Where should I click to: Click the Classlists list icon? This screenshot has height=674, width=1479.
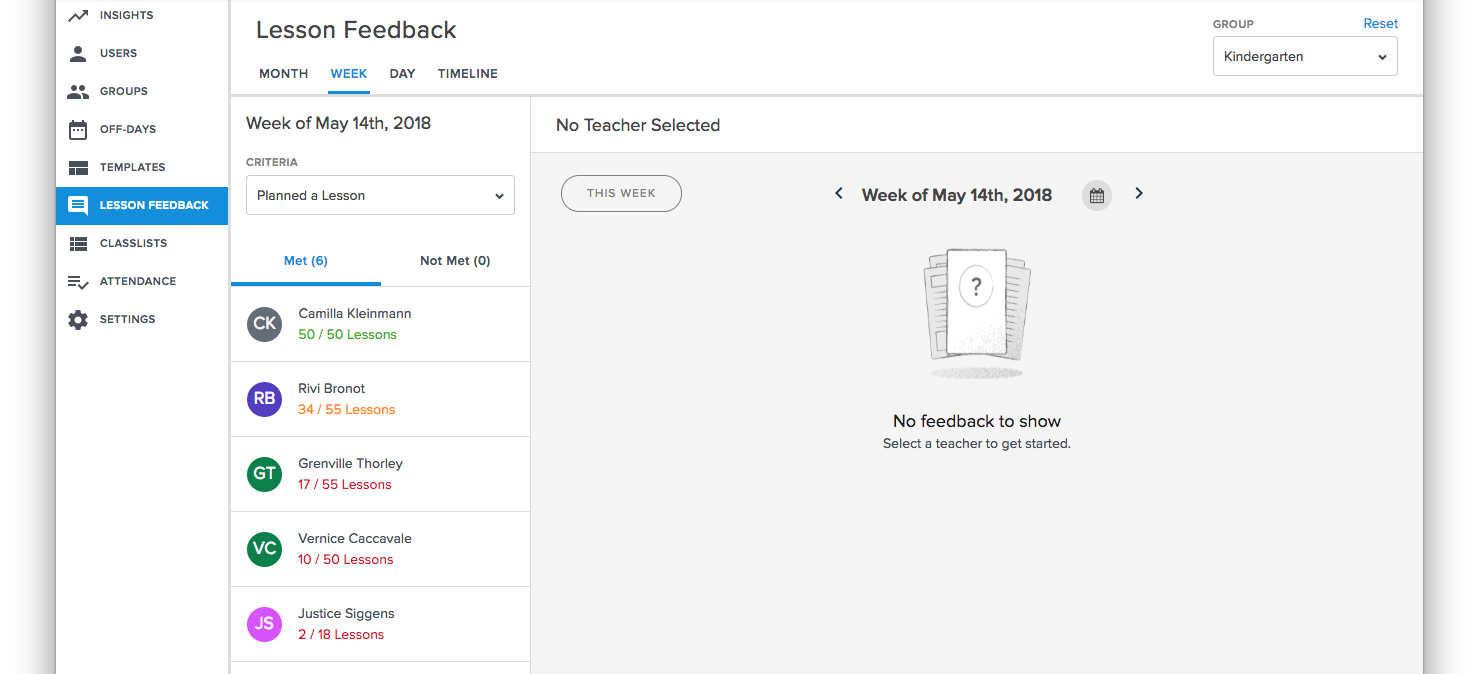78,243
